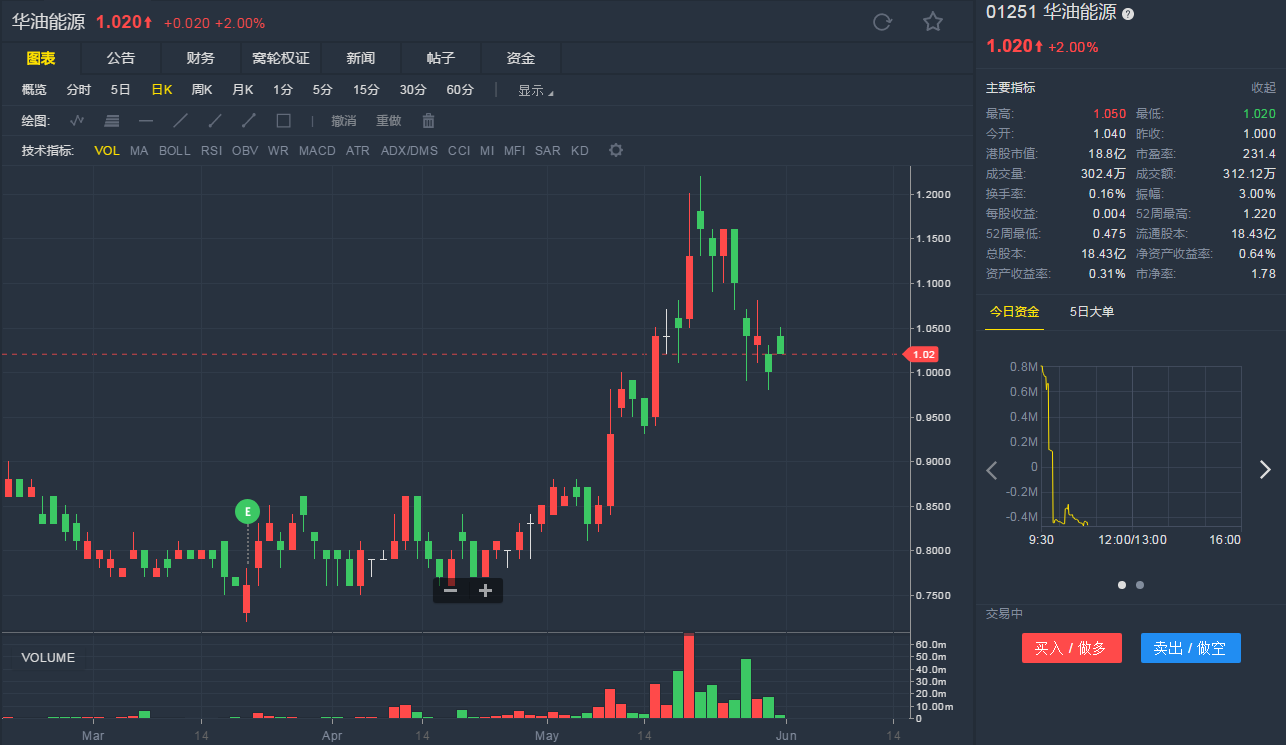Click the red 1.02 price tag
Image resolution: width=1286 pixels, height=745 pixels.
920,354
